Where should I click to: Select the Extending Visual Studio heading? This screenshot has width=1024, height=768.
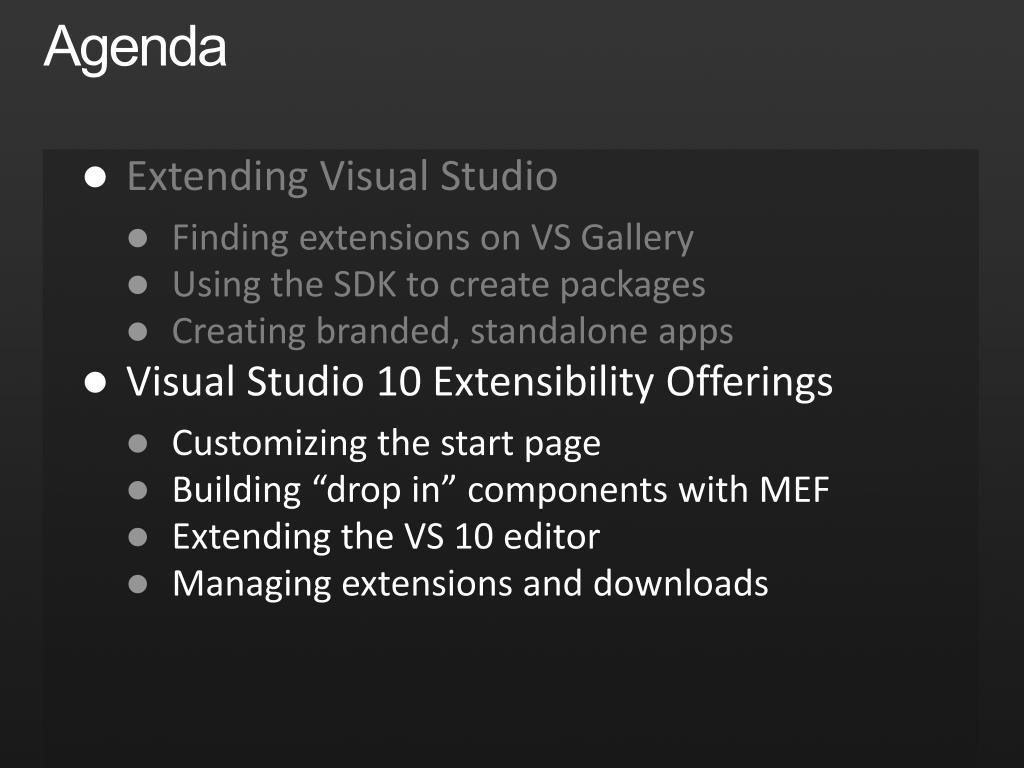[342, 177]
